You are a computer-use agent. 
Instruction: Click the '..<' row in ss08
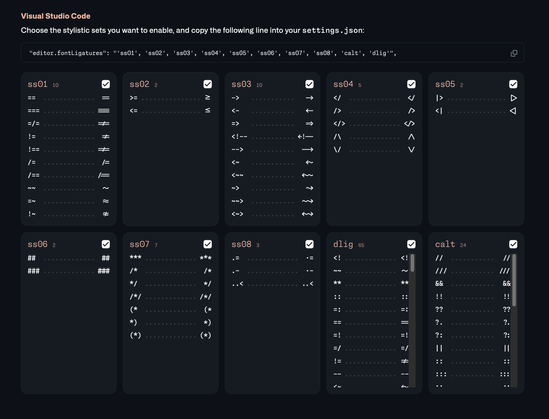coord(272,284)
